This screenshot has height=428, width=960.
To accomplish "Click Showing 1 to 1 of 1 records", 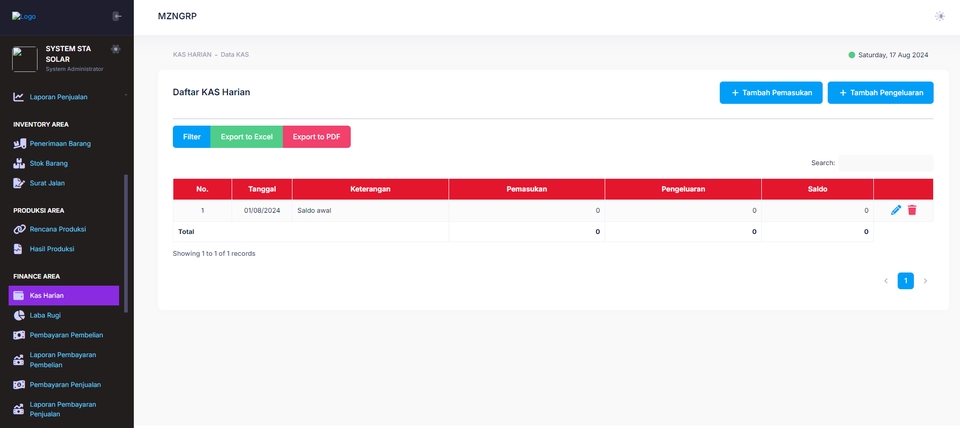I will [x=214, y=253].
